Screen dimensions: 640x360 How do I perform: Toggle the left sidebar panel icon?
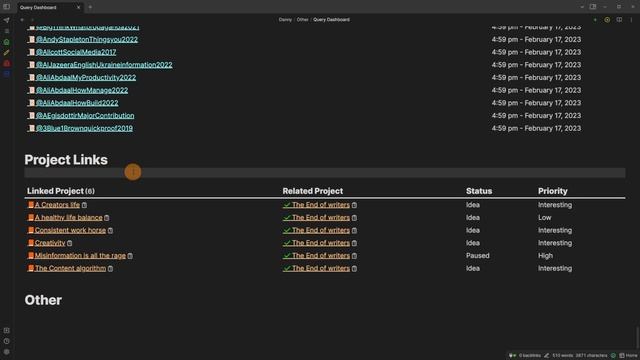coord(7,7)
